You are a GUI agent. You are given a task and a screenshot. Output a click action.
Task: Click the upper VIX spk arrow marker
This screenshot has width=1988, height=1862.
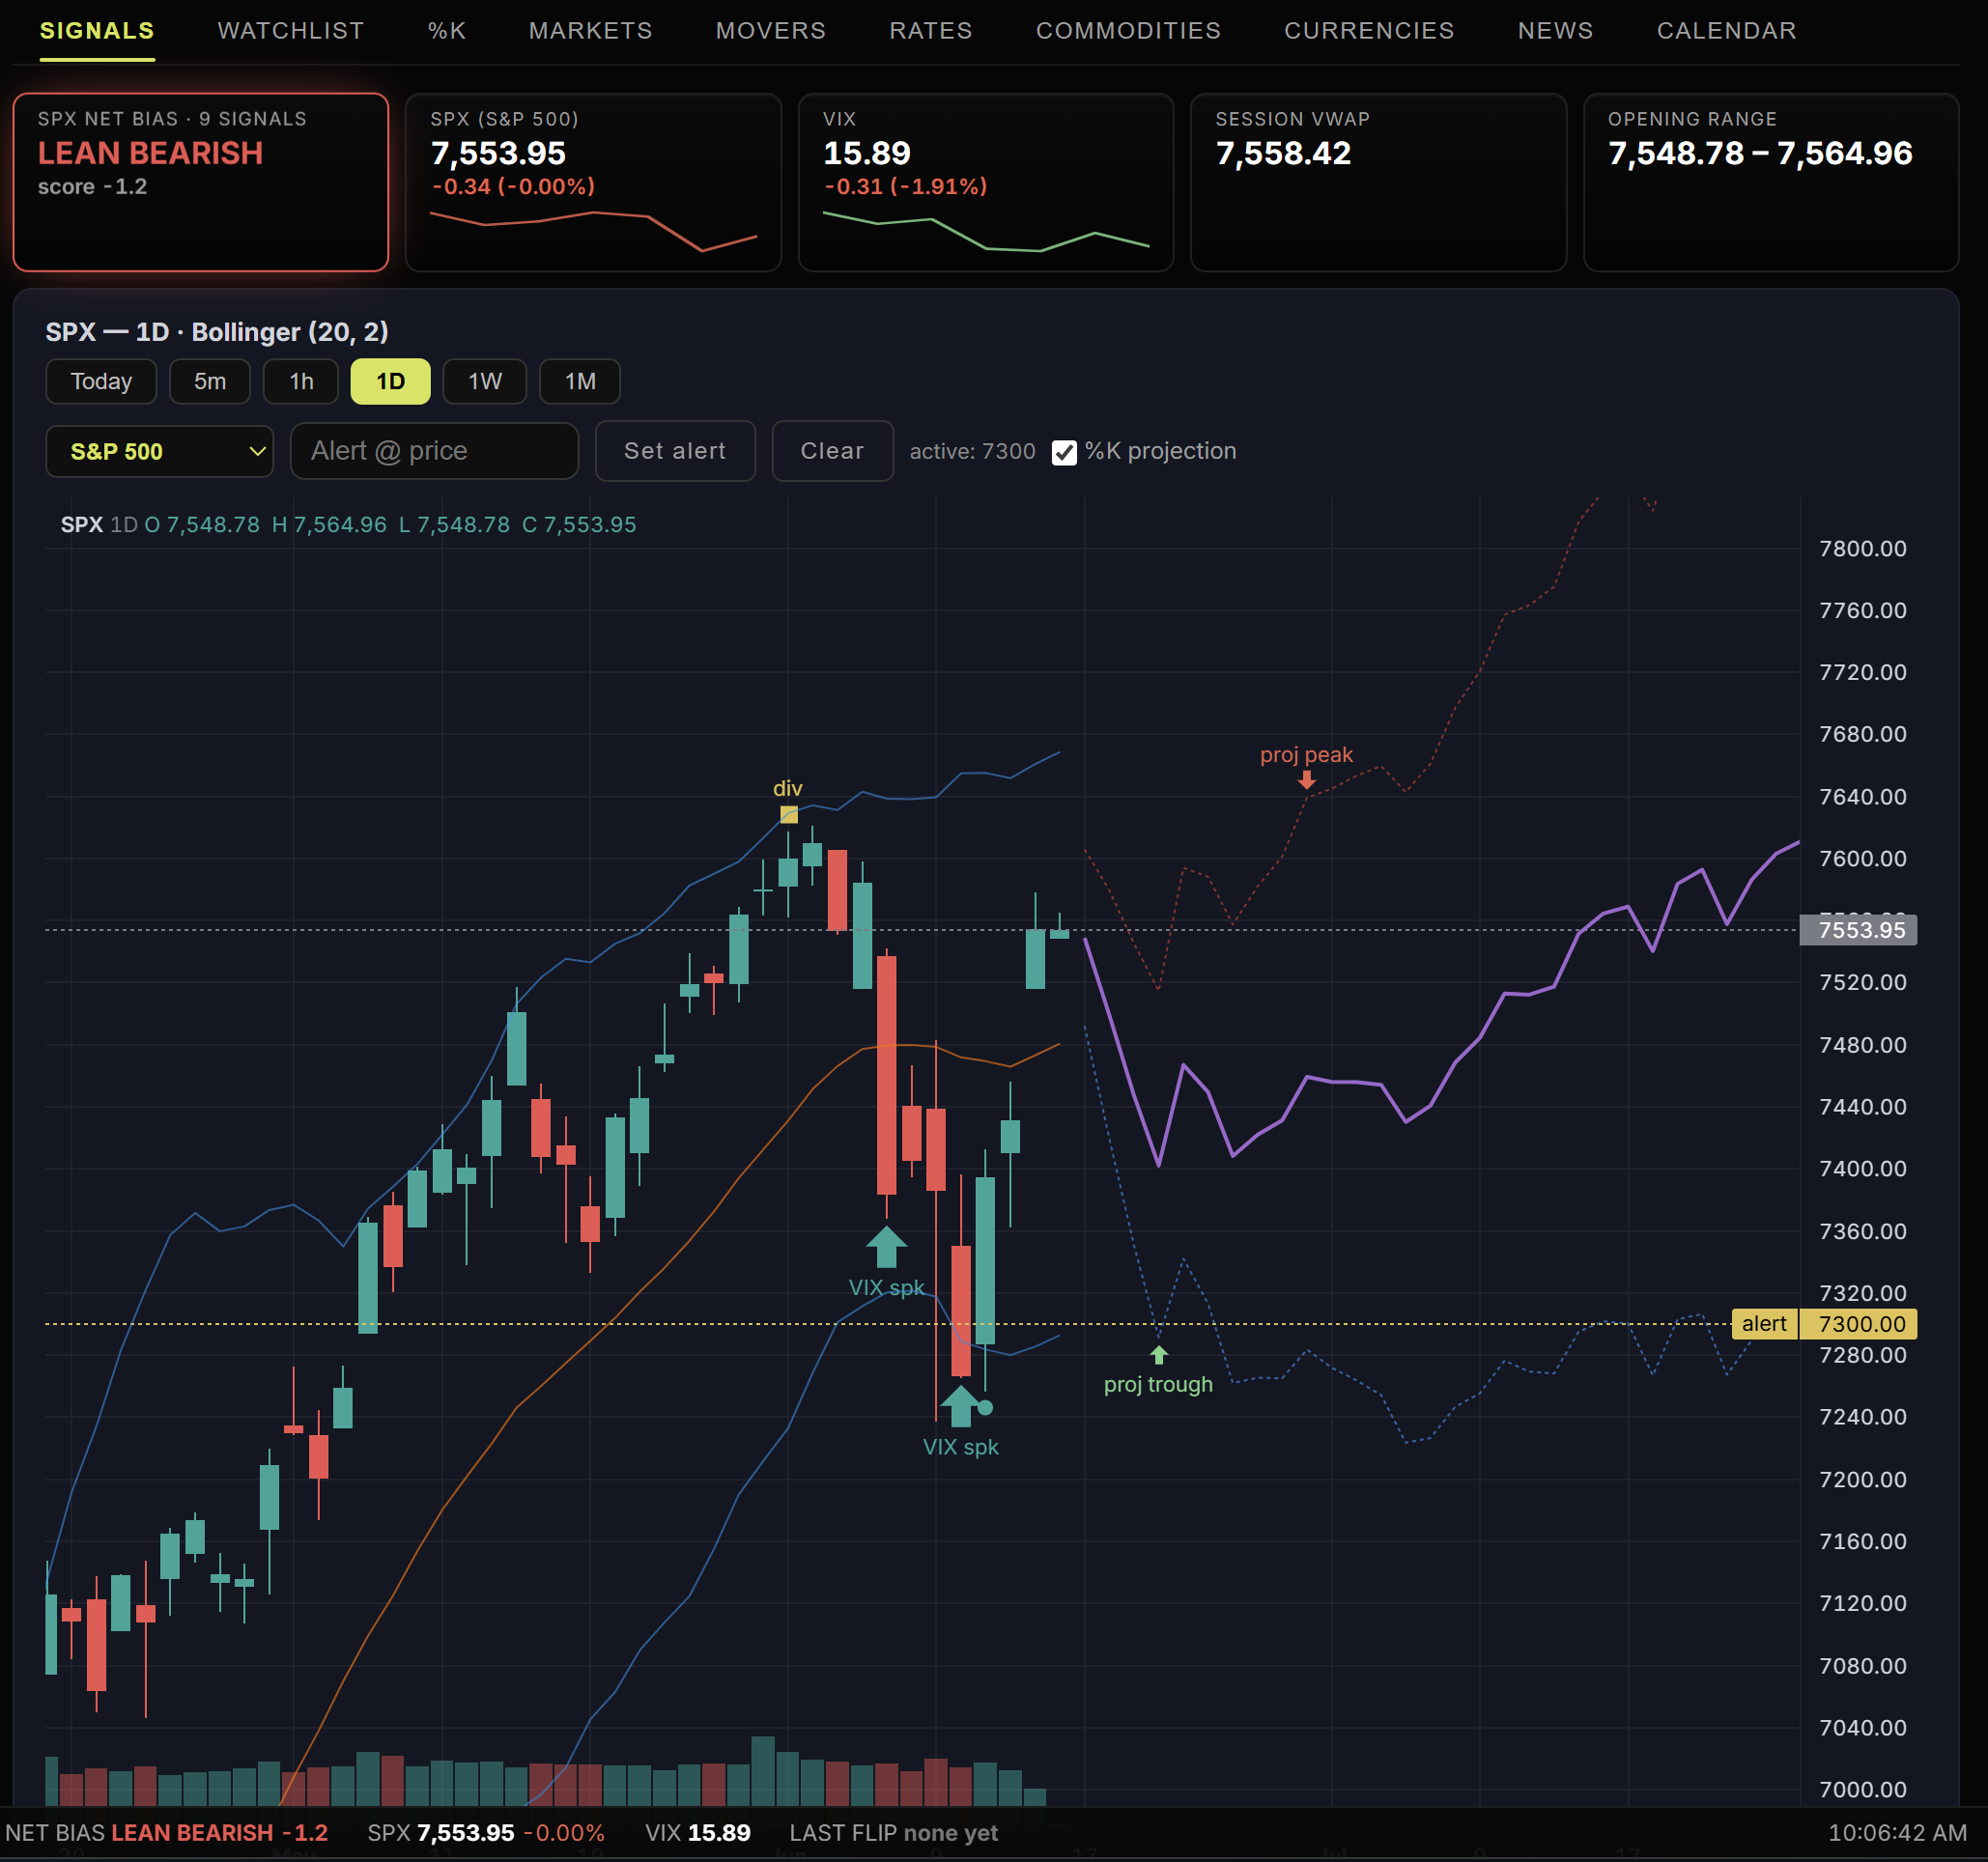(x=886, y=1246)
